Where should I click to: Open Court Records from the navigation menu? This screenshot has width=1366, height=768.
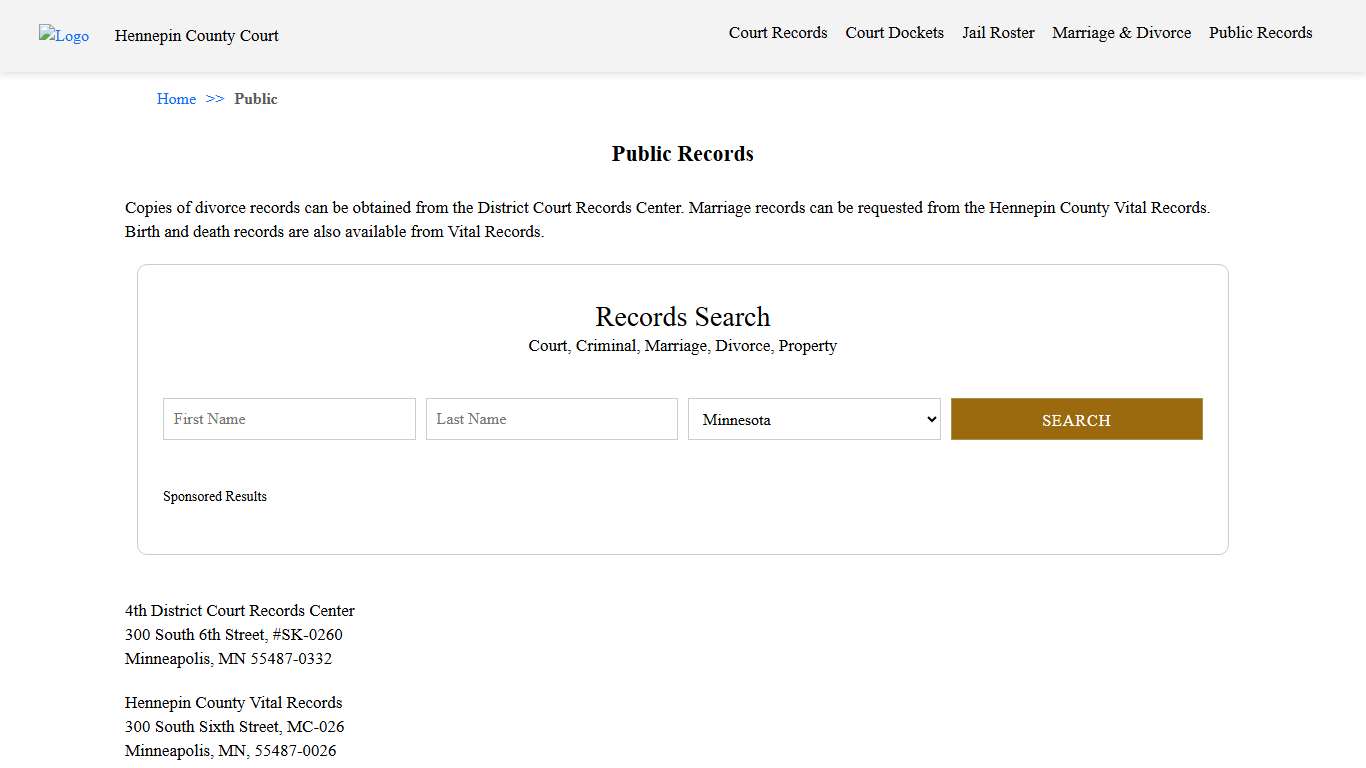tap(778, 32)
